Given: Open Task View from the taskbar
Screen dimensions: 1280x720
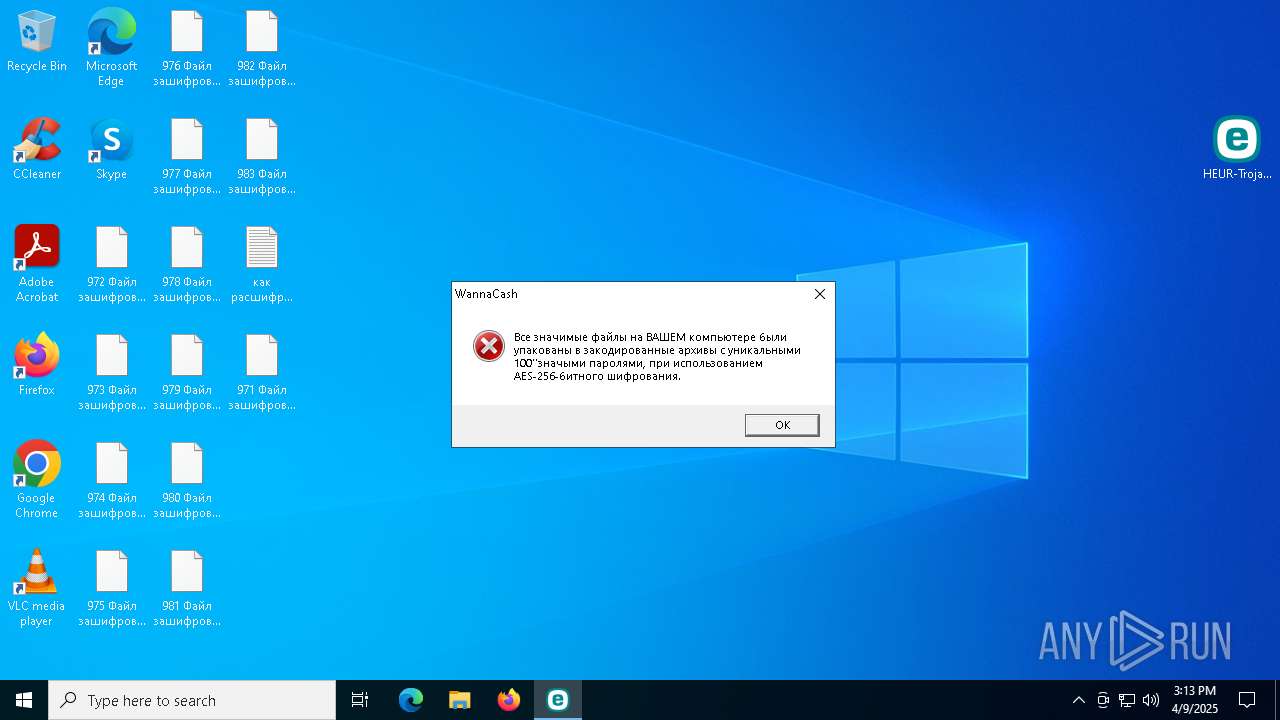Looking at the screenshot, I should click(360, 700).
